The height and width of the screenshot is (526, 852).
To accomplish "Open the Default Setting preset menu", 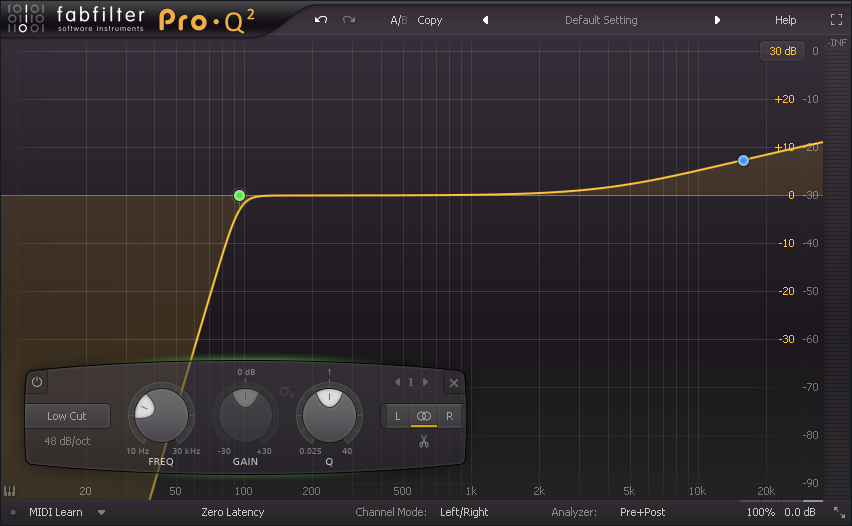I will coord(601,20).
